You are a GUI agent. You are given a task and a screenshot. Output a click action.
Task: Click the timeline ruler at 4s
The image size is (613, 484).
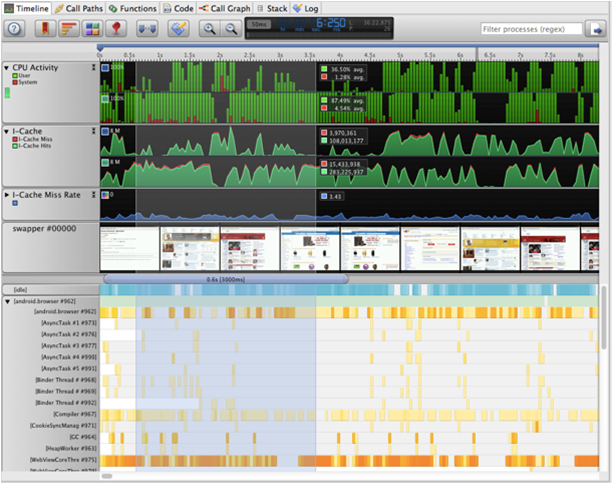[340, 55]
